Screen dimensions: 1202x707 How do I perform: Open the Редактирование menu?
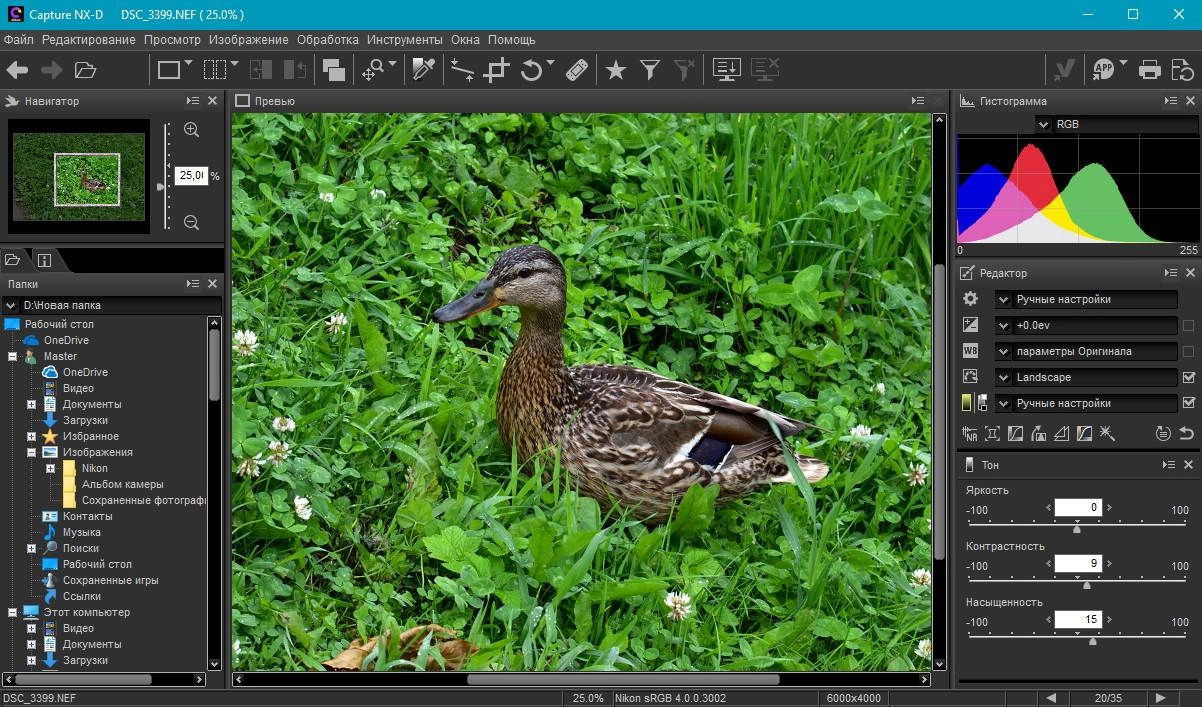pos(89,40)
